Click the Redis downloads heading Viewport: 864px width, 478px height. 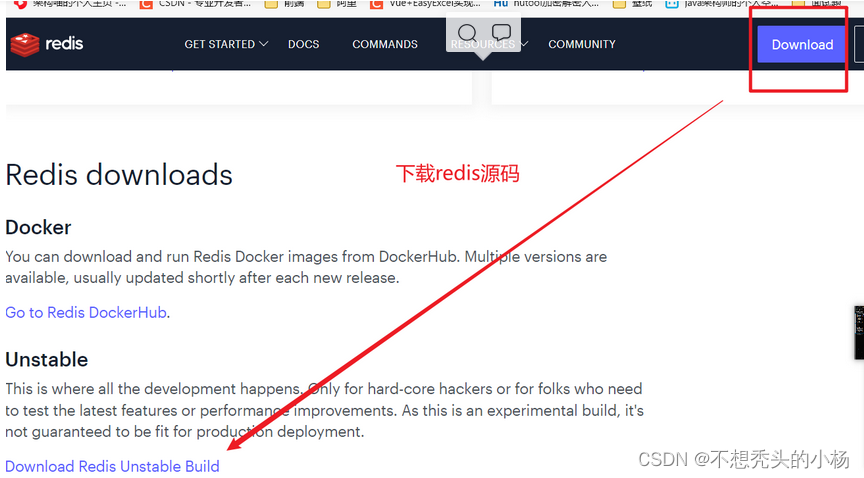tap(119, 175)
